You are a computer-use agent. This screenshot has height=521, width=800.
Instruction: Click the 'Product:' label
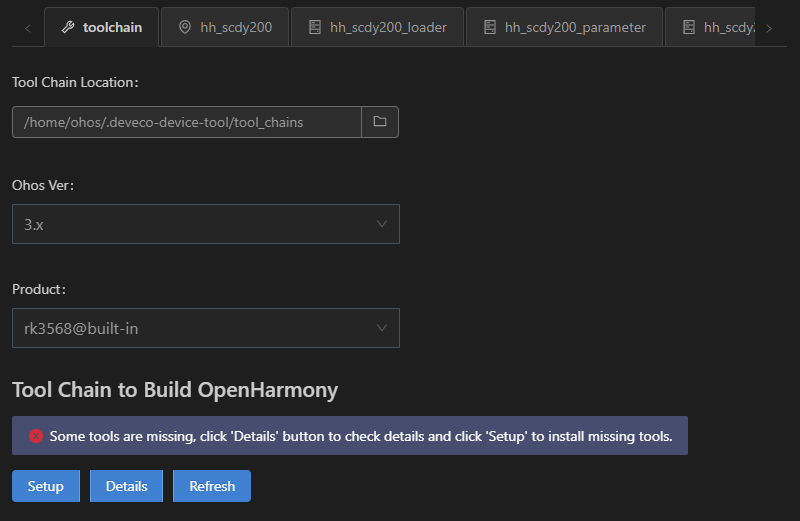pyautogui.click(x=39, y=289)
